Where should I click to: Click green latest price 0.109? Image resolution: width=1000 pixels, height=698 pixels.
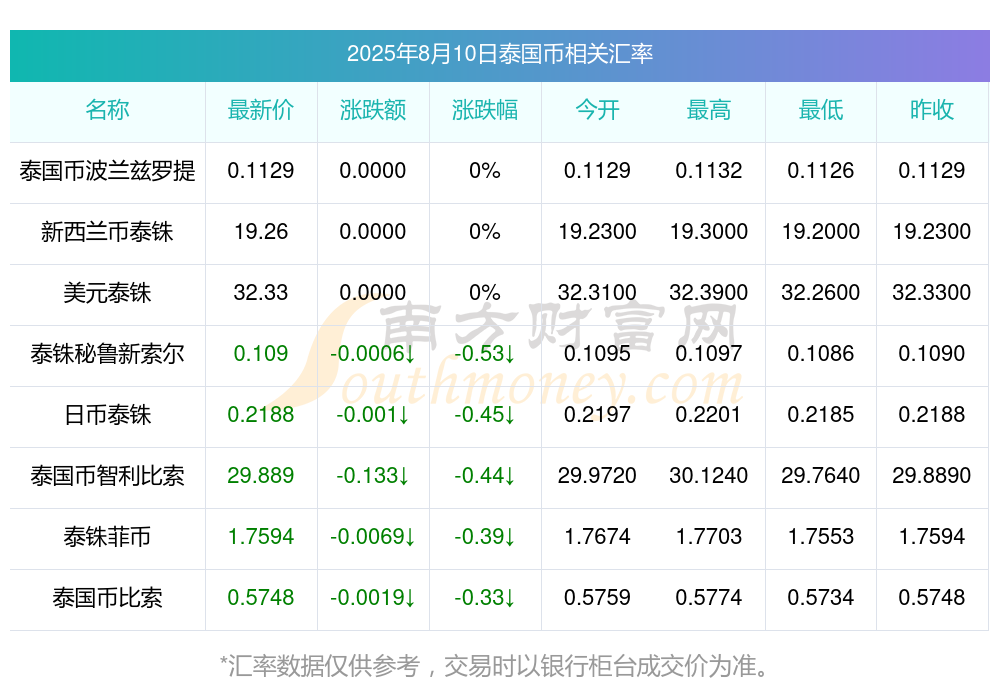pos(261,353)
